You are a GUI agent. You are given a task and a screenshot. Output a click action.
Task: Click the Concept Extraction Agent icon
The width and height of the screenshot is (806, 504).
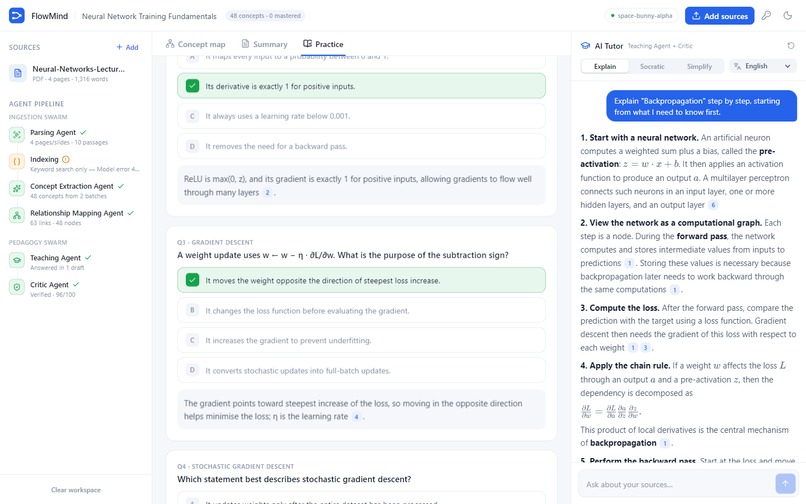17,188
